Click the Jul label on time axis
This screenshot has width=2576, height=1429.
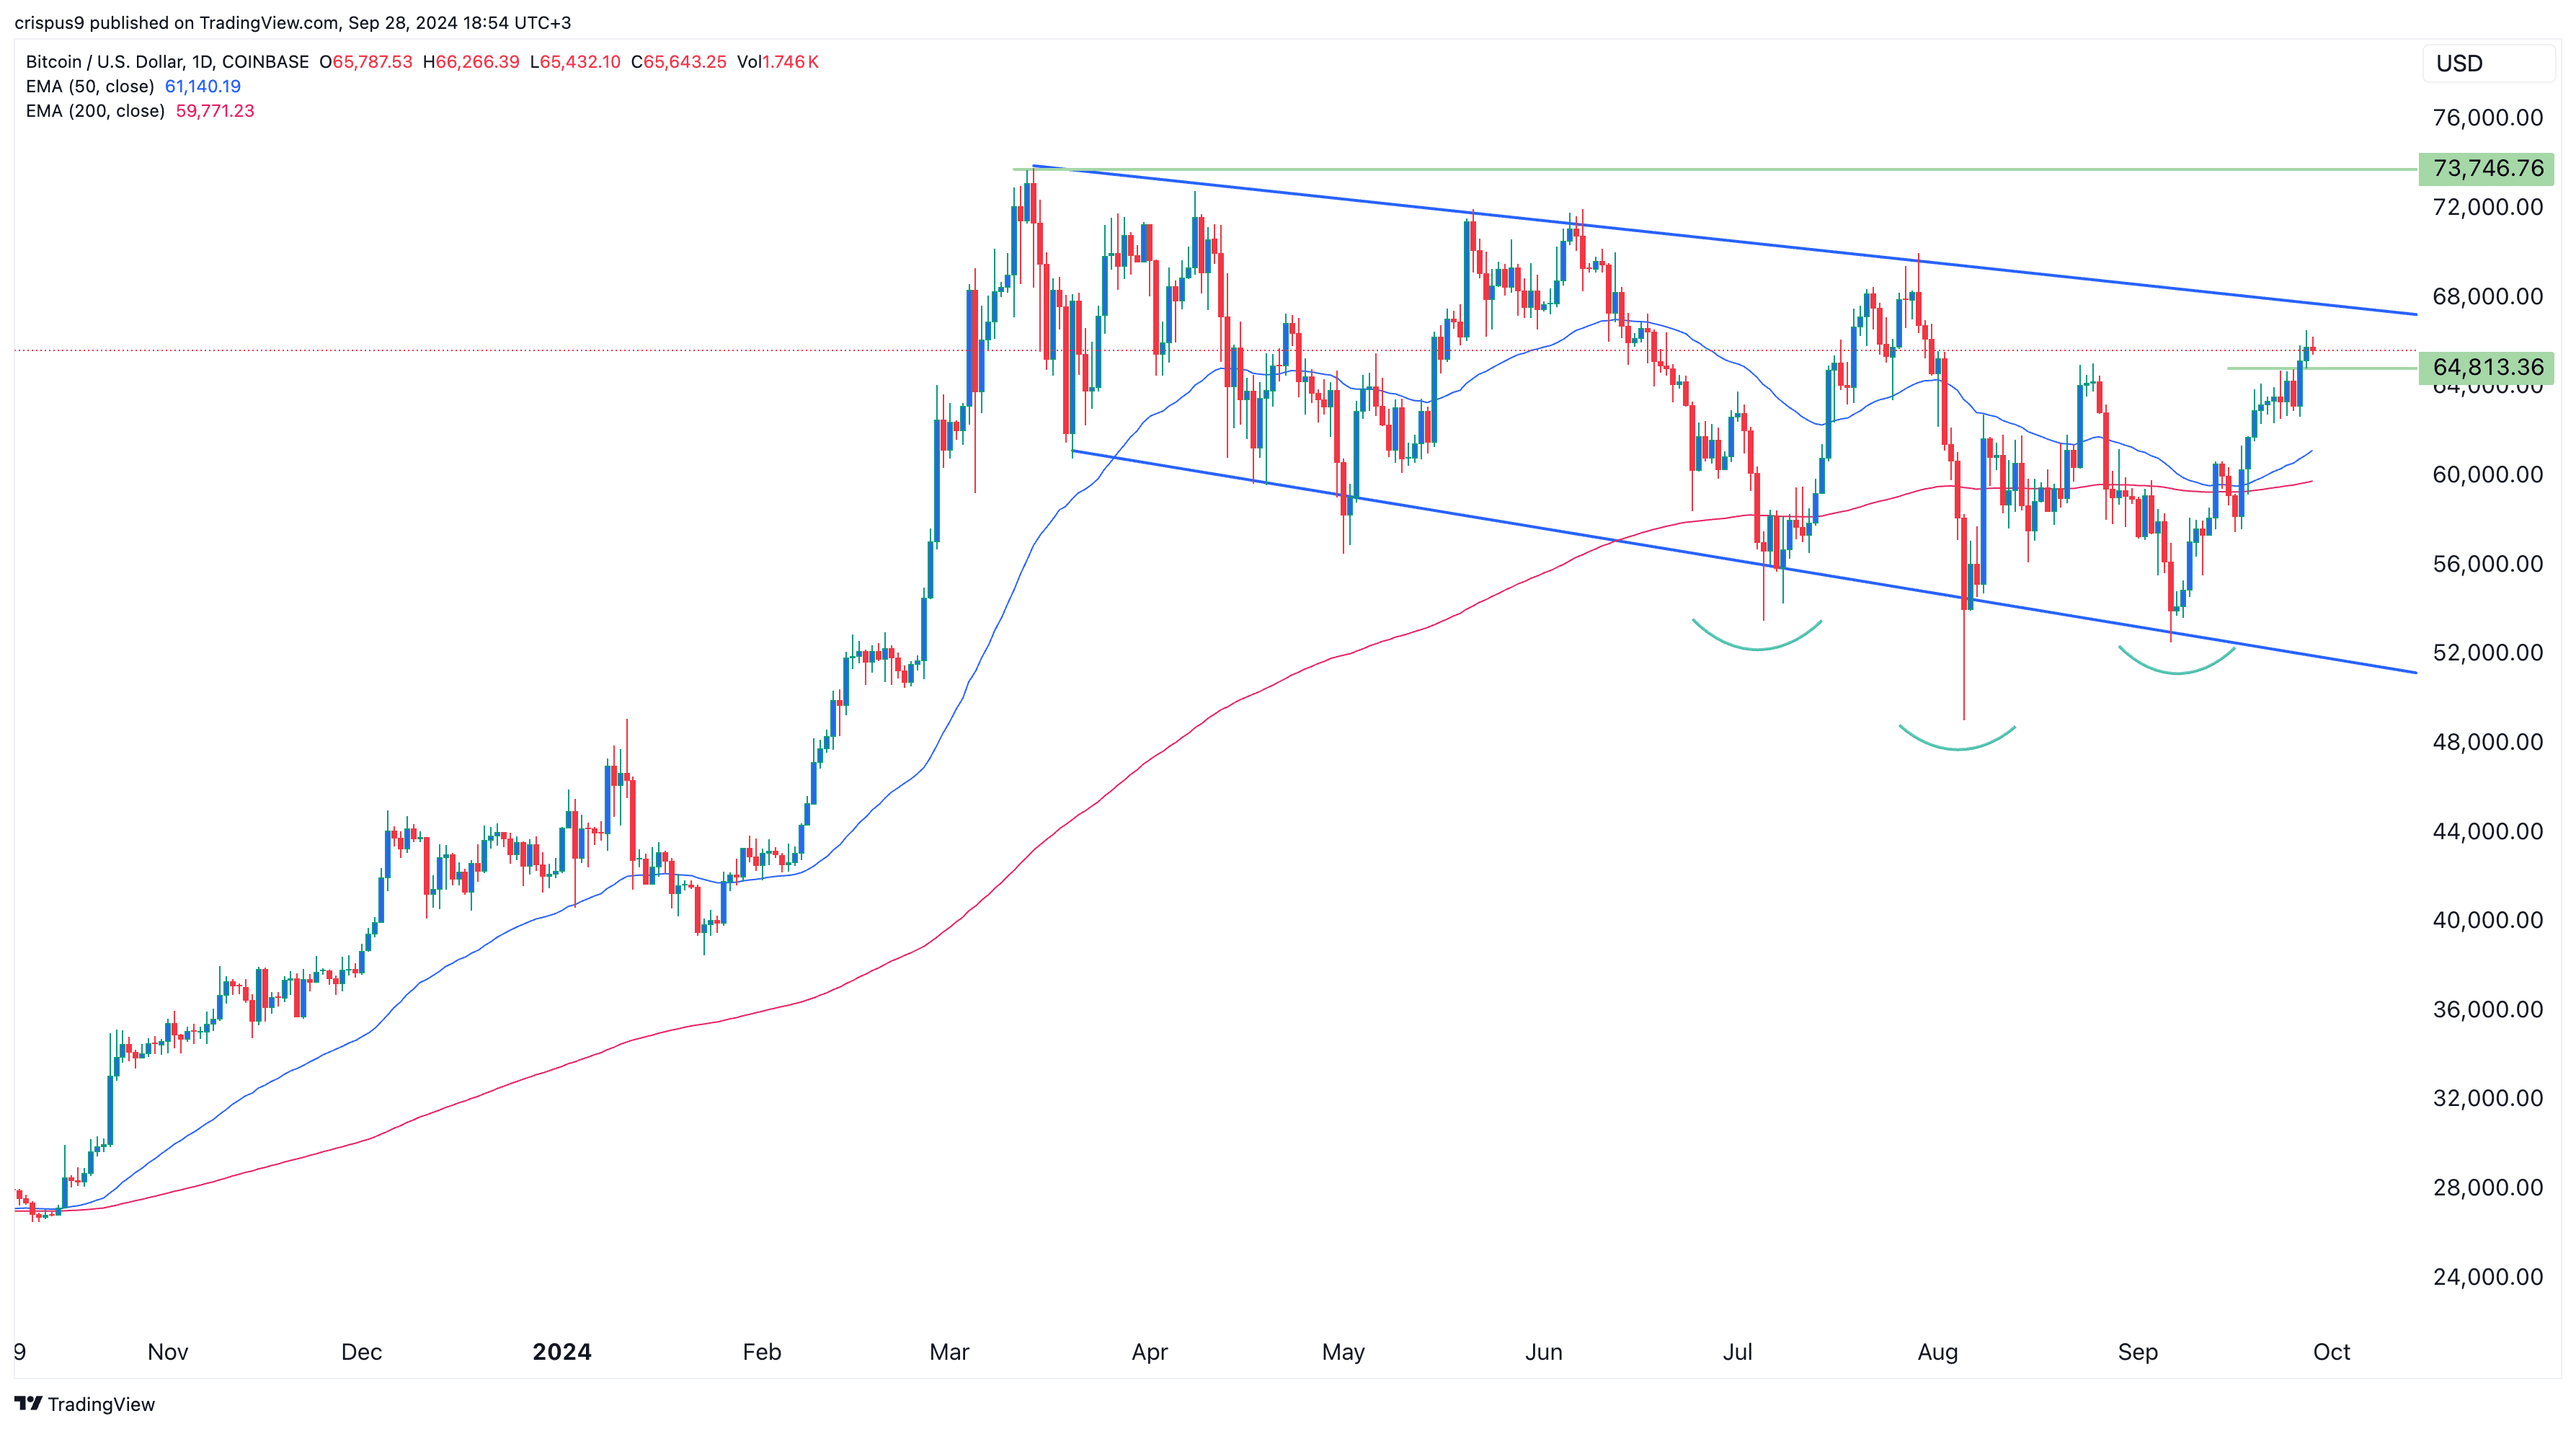coord(1737,1352)
